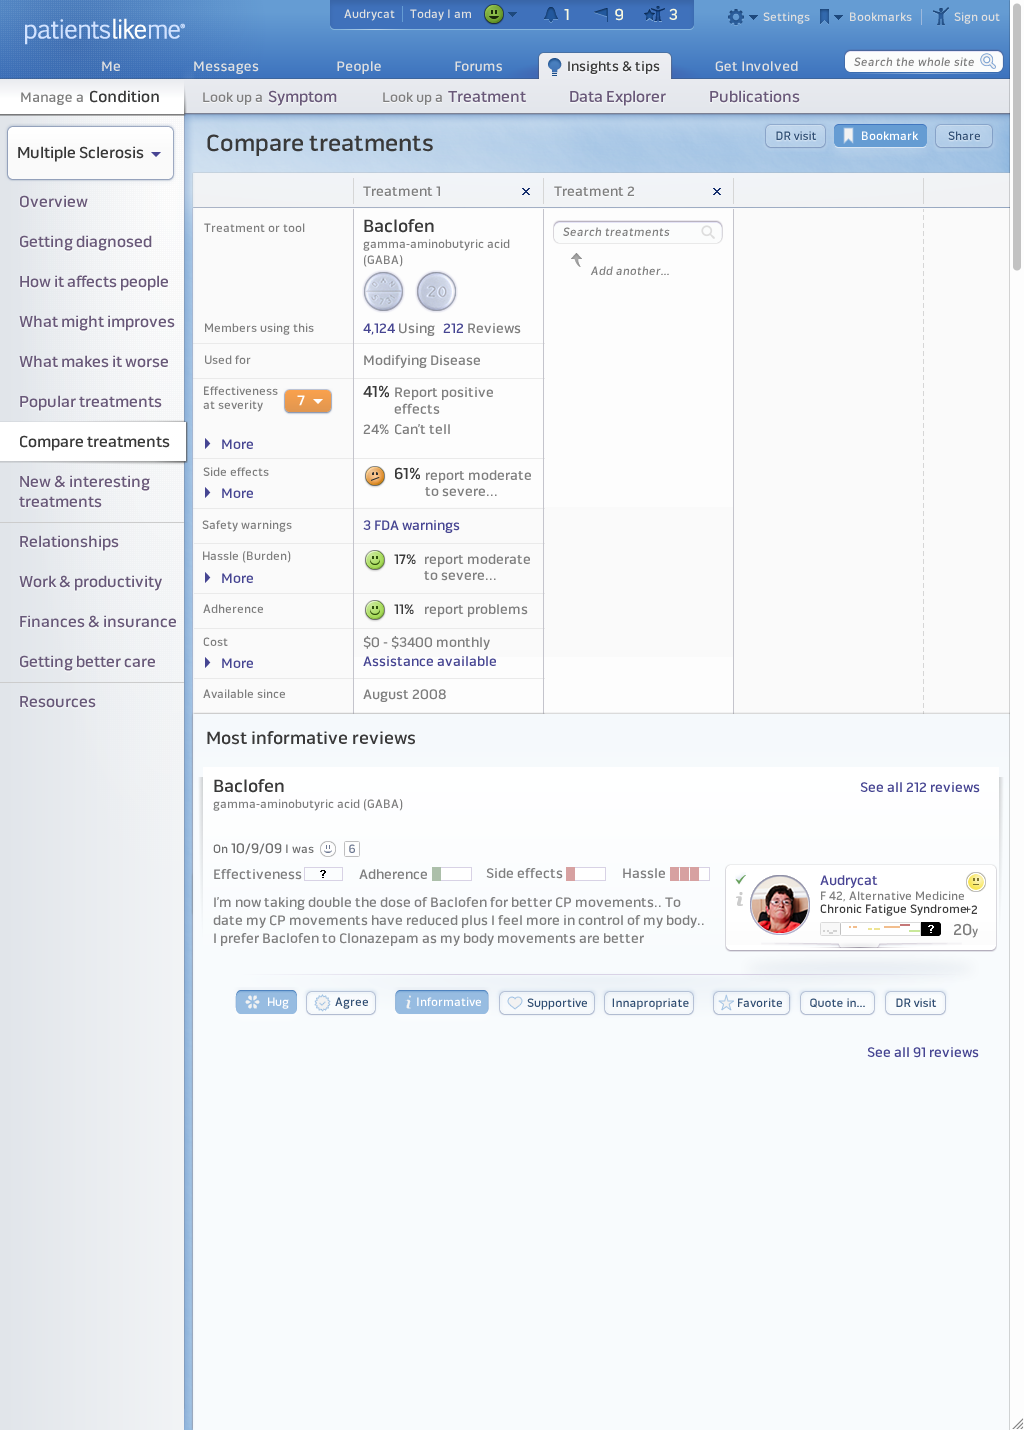This screenshot has height=1430, width=1024.
Task: Click the Hassle green smiley icon
Action: (x=375, y=560)
